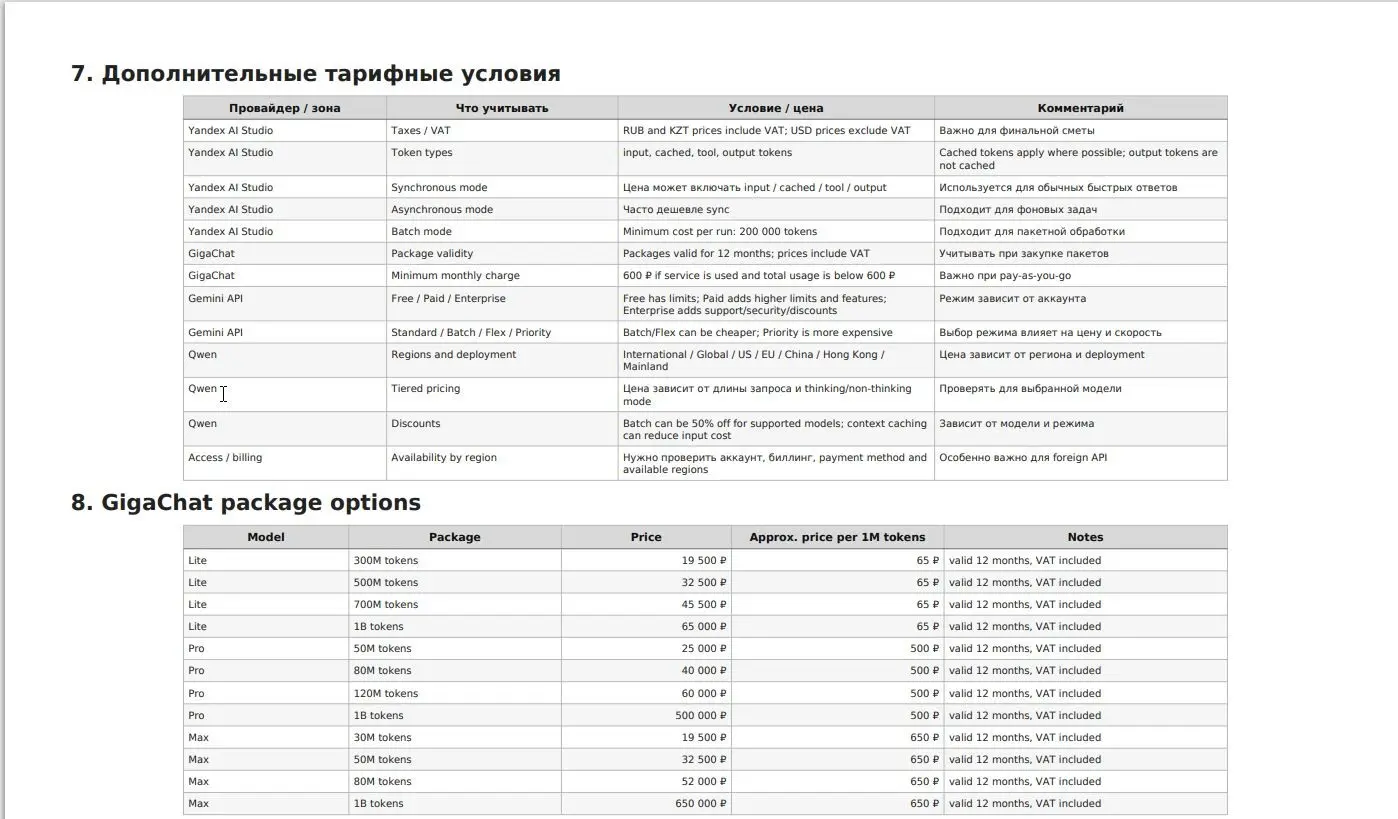Screen dimensions: 1398x819
Task: Click the '25 000 ₽' price cell
Action: click(646, 649)
